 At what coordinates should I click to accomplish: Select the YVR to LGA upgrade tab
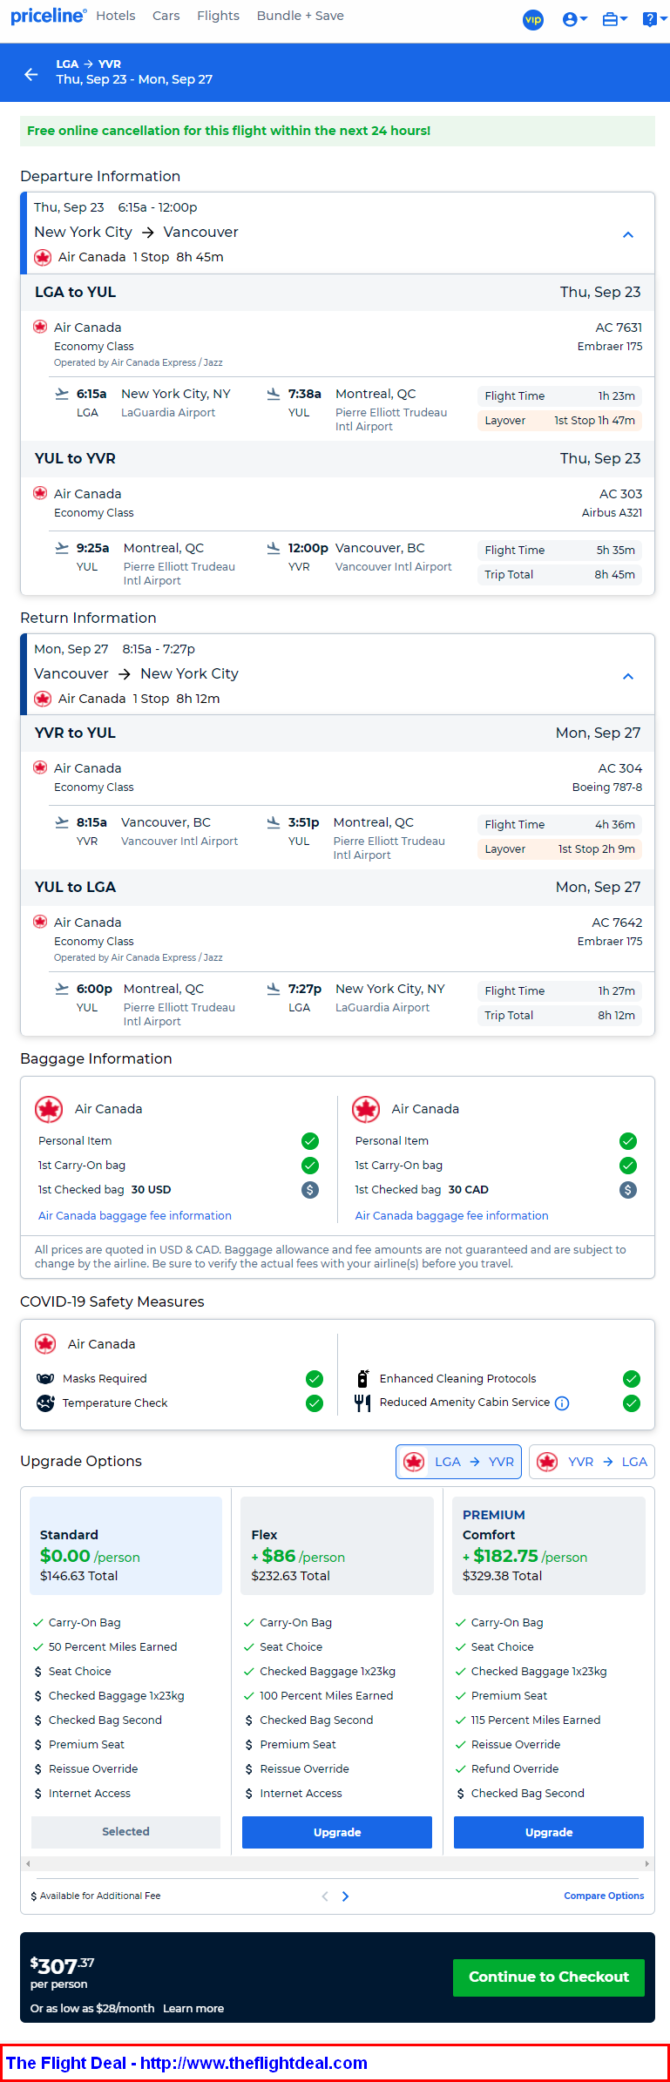592,1461
